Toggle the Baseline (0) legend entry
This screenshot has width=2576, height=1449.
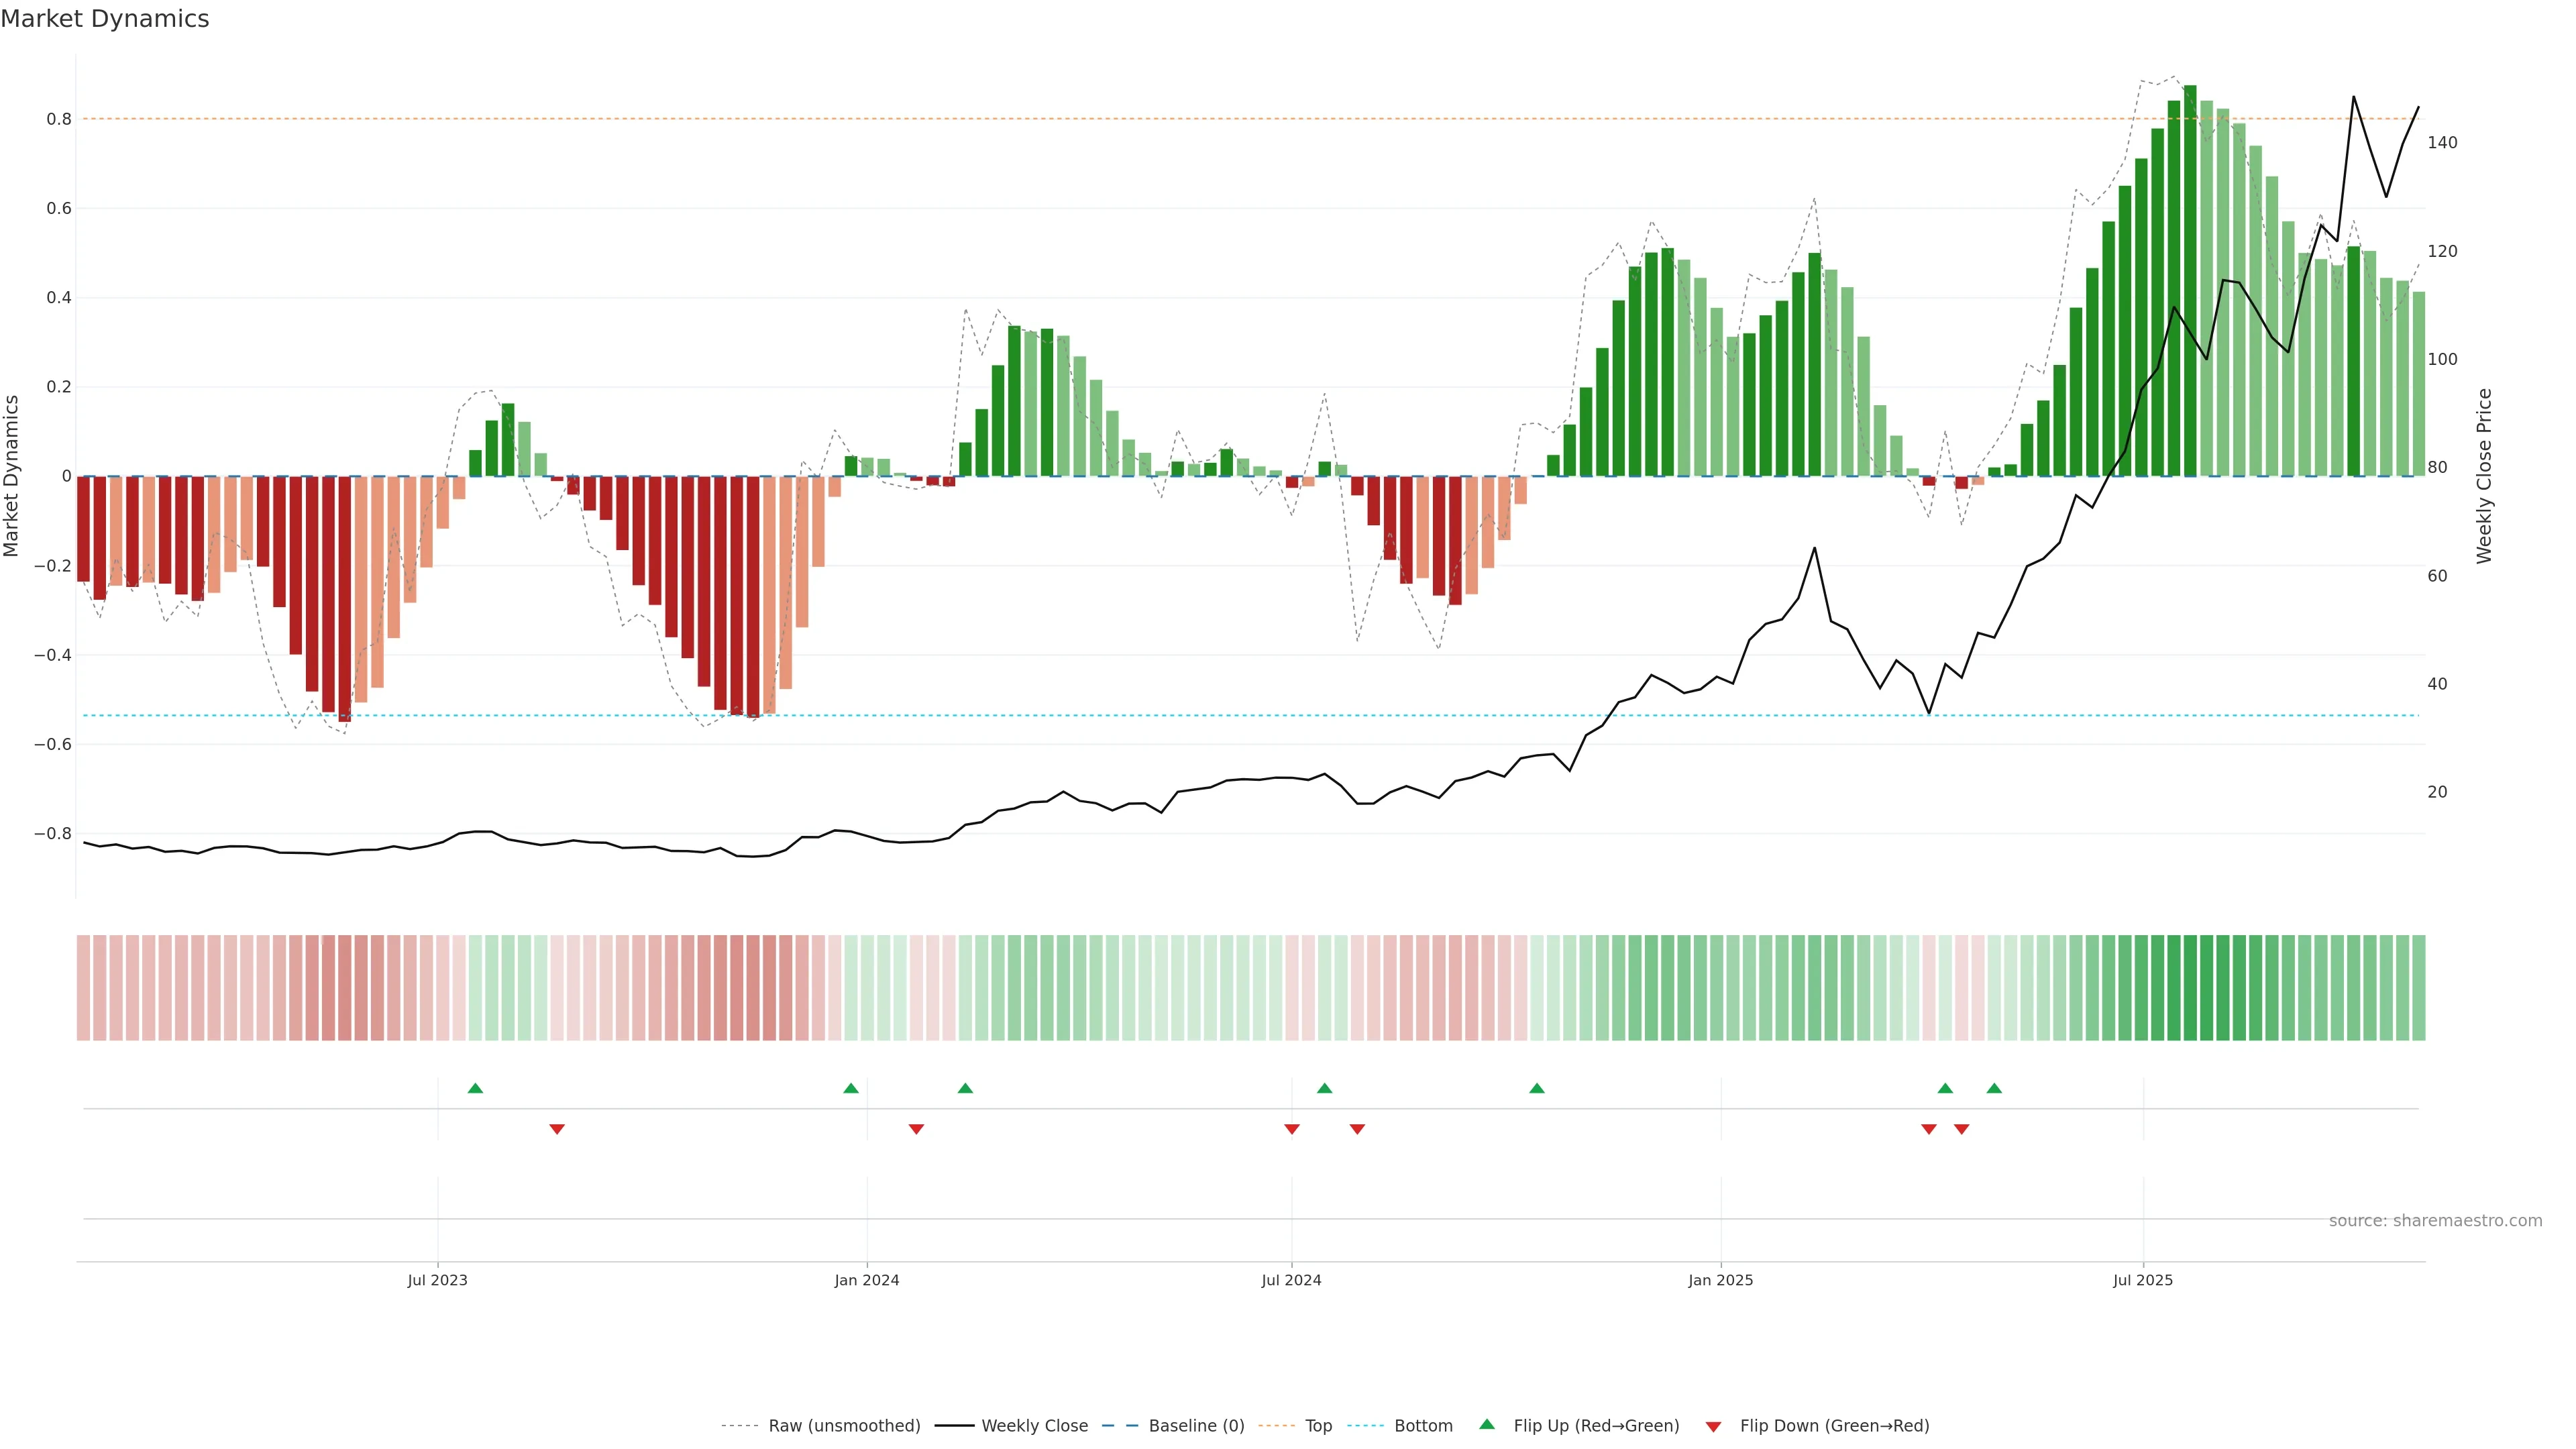[x=1196, y=1426]
